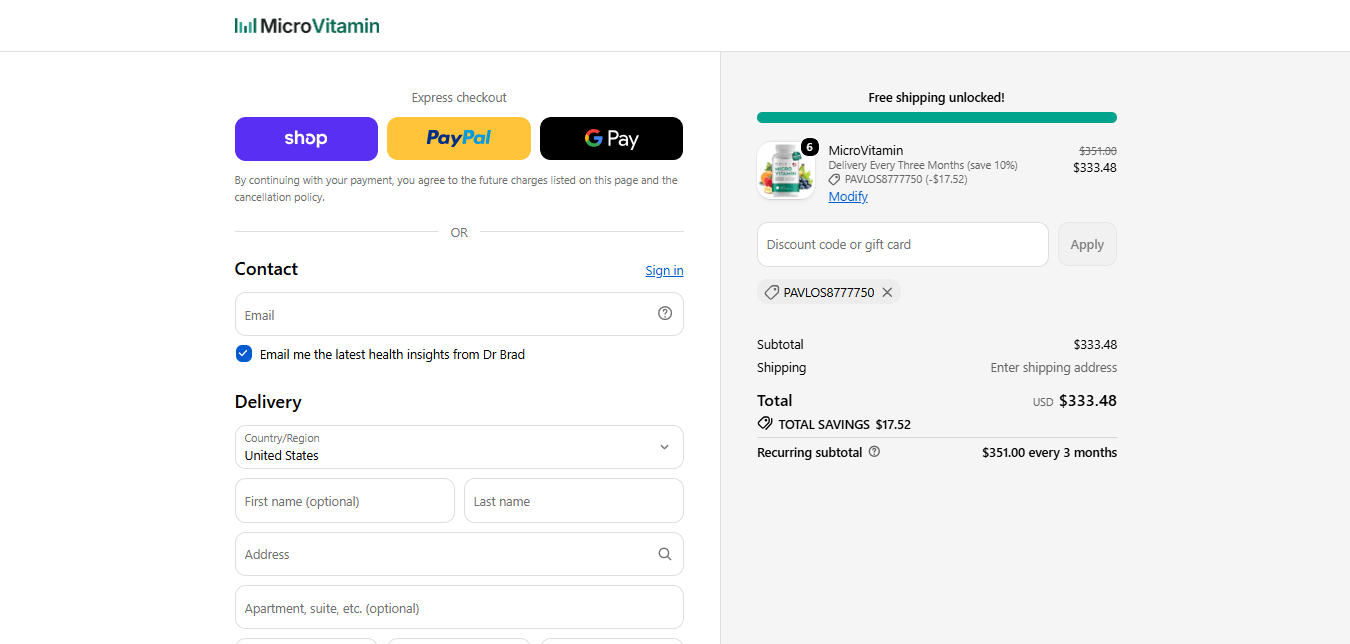Viewport: 1350px width, 644px height.
Task: Click the Last name field
Action: click(574, 501)
